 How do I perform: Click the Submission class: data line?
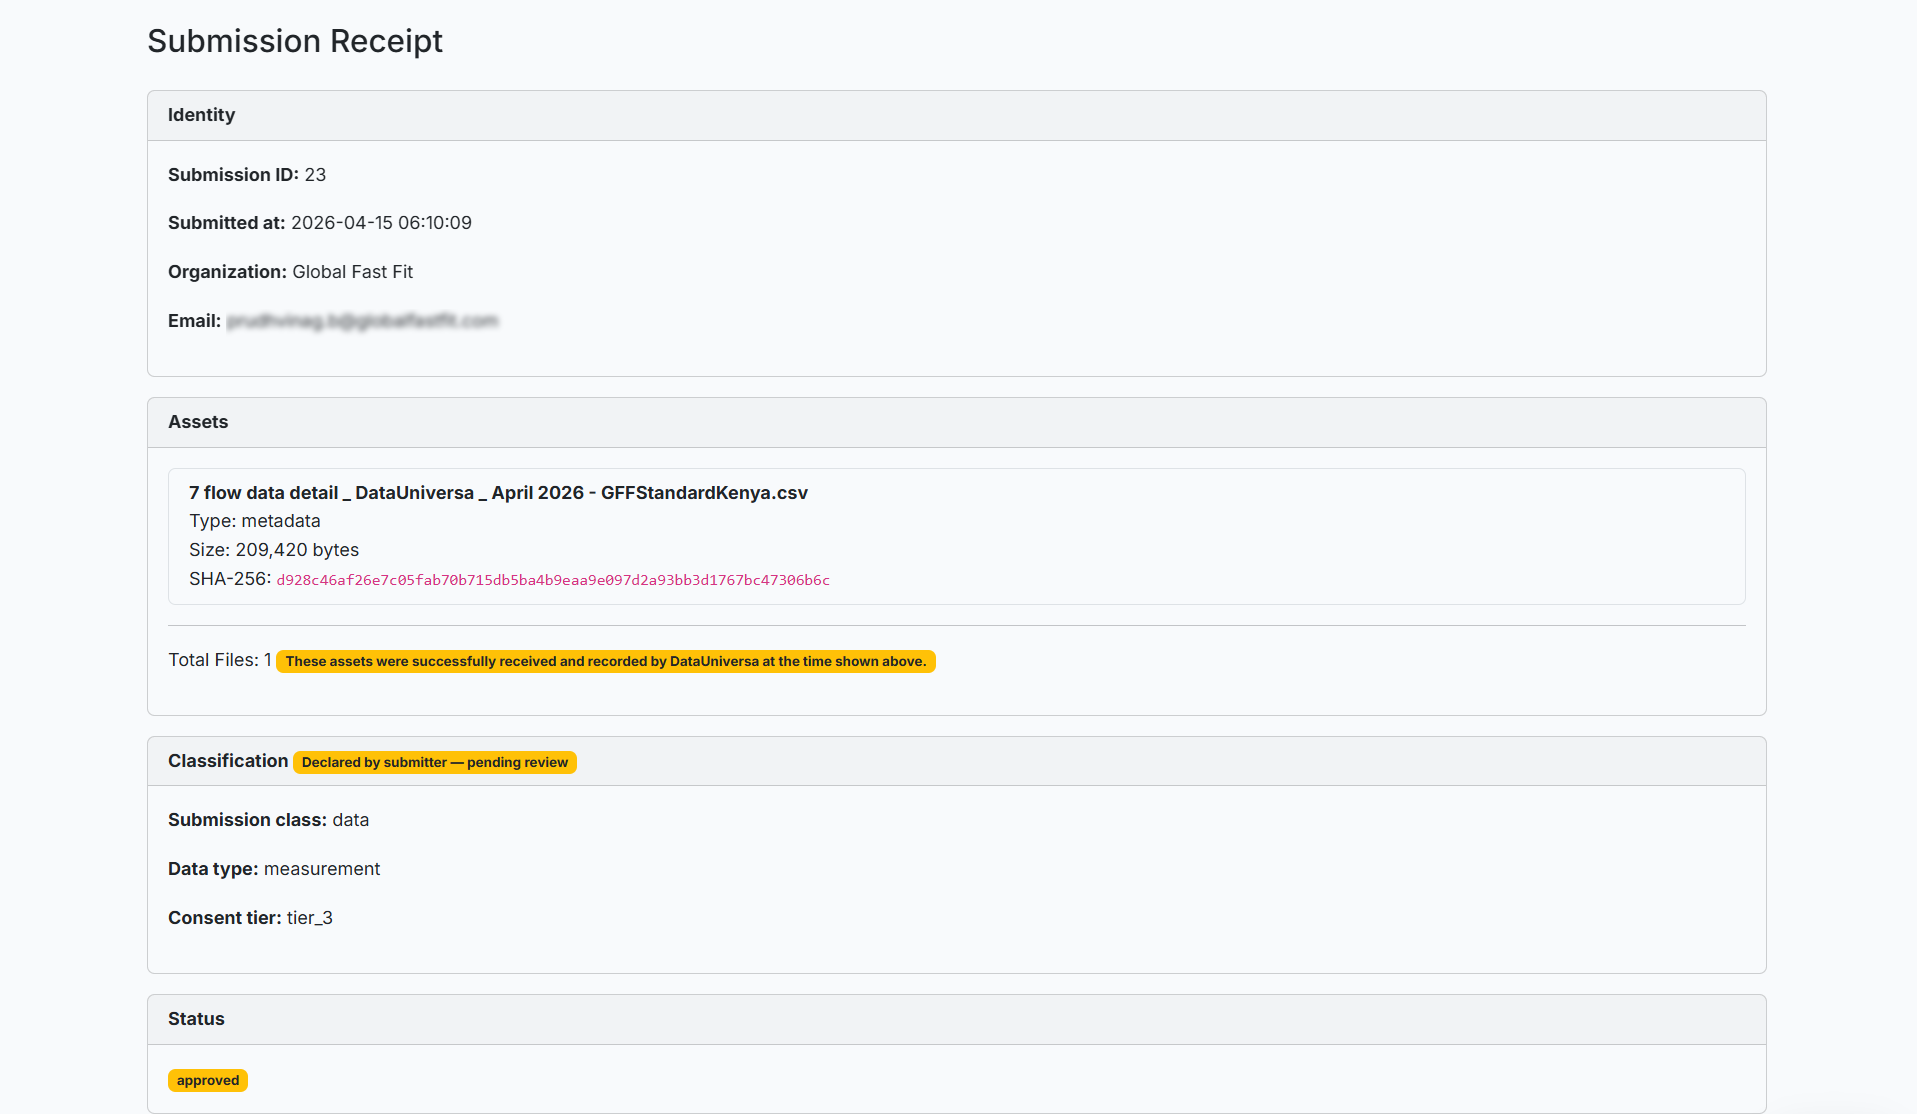(268, 820)
